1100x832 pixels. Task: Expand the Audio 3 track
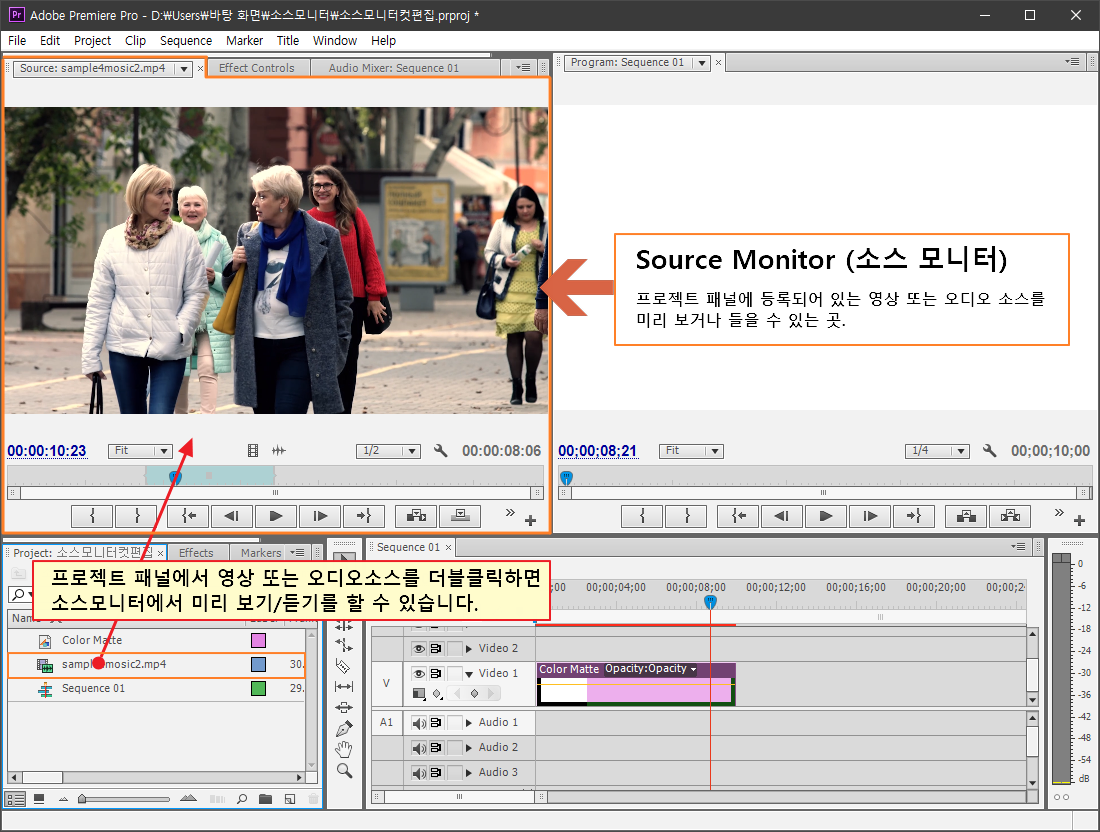click(469, 772)
